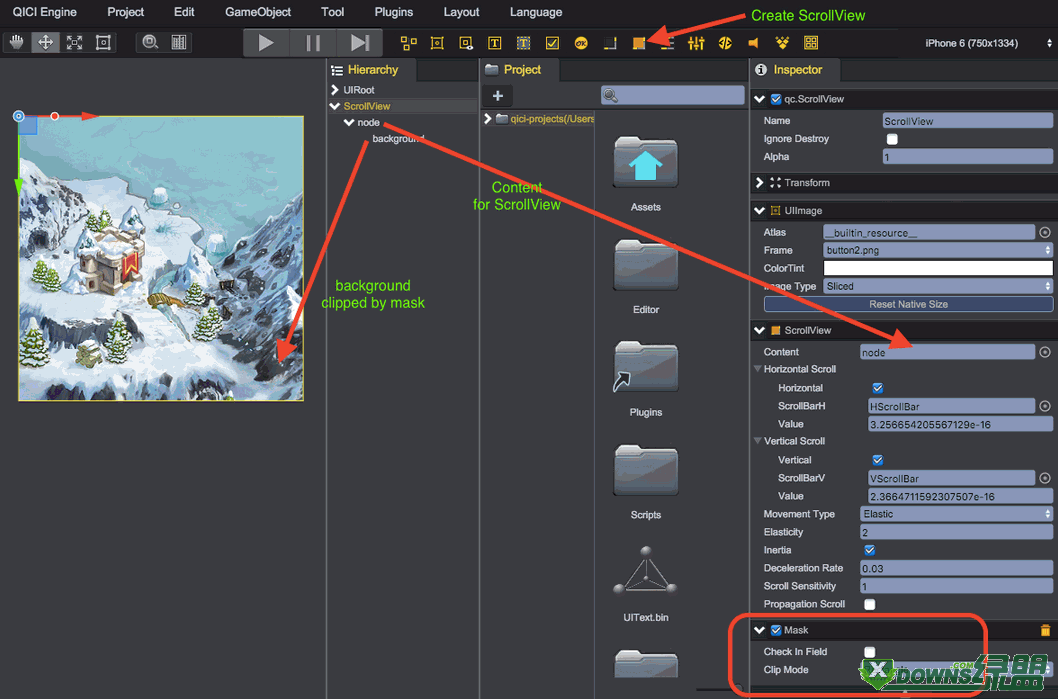Click the grid columns icon in toolbar
This screenshot has width=1058, height=699.
[x=179, y=43]
